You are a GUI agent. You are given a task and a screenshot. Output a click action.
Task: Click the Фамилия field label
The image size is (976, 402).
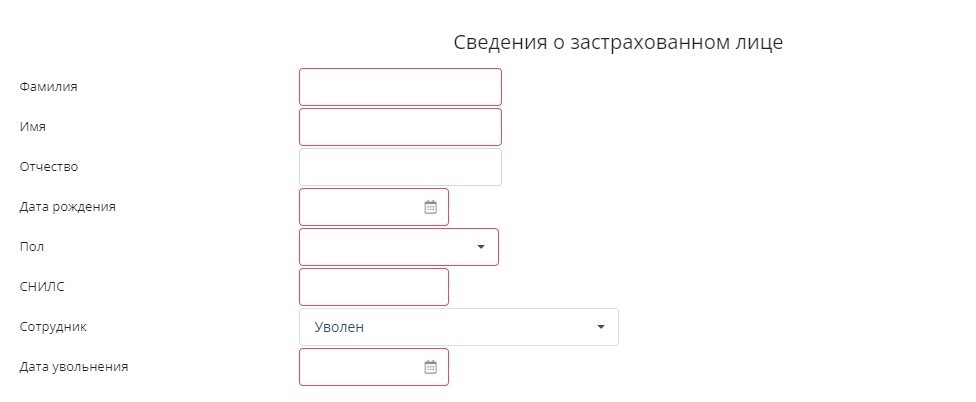pos(49,86)
